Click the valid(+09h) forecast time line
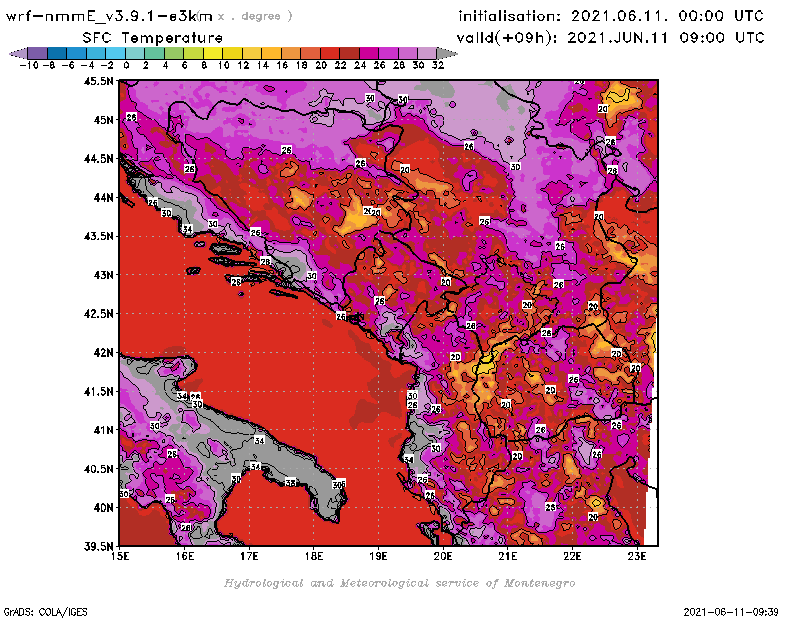 pyautogui.click(x=610, y=38)
